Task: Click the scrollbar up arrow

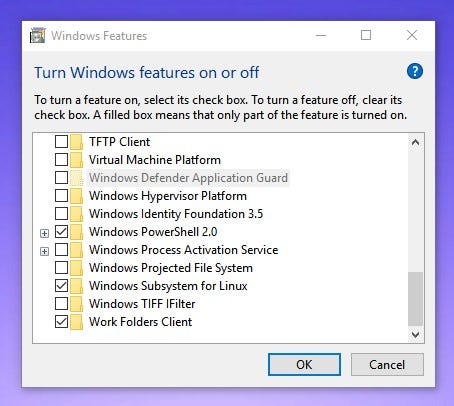Action: (415, 142)
